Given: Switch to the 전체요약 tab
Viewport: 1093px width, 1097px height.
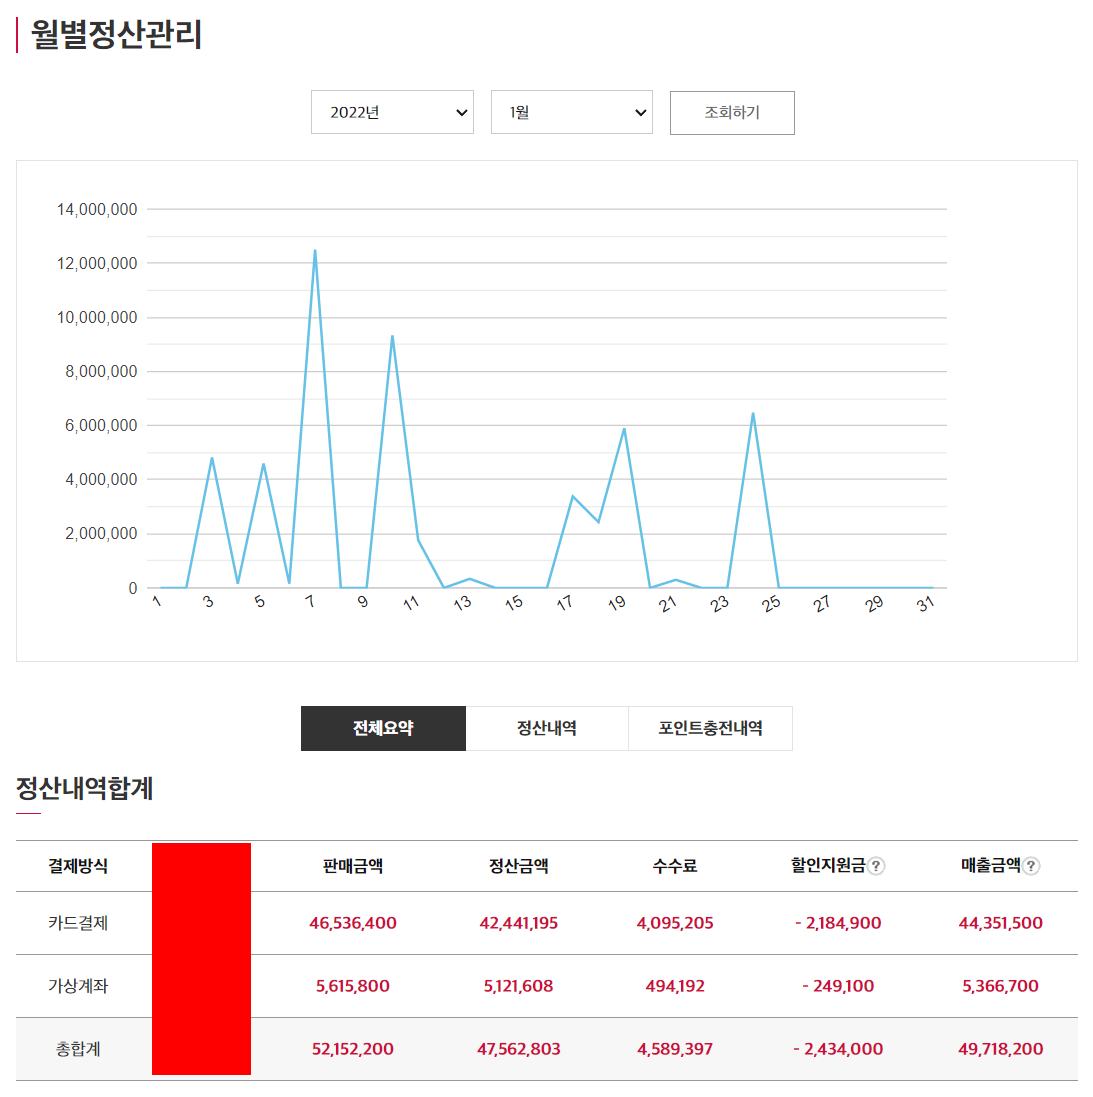Looking at the screenshot, I should click(x=383, y=728).
